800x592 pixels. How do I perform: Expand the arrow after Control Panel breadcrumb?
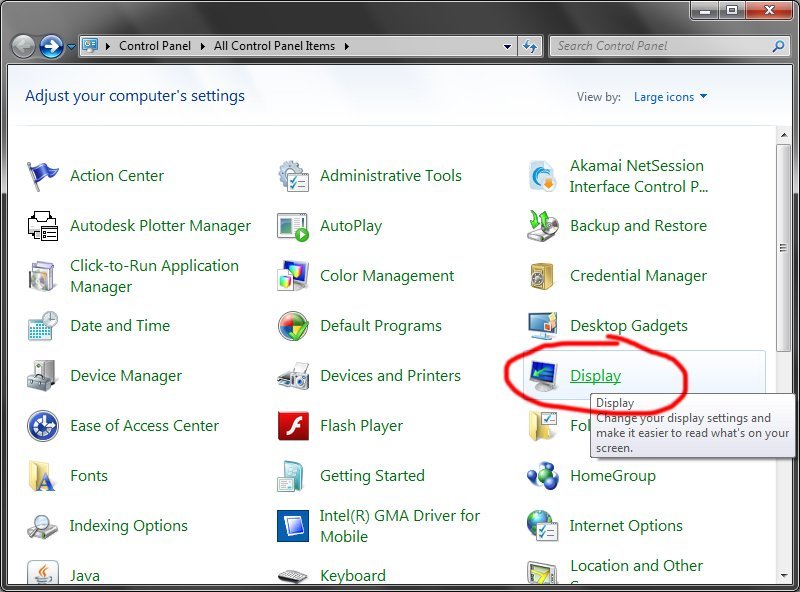[x=203, y=46]
